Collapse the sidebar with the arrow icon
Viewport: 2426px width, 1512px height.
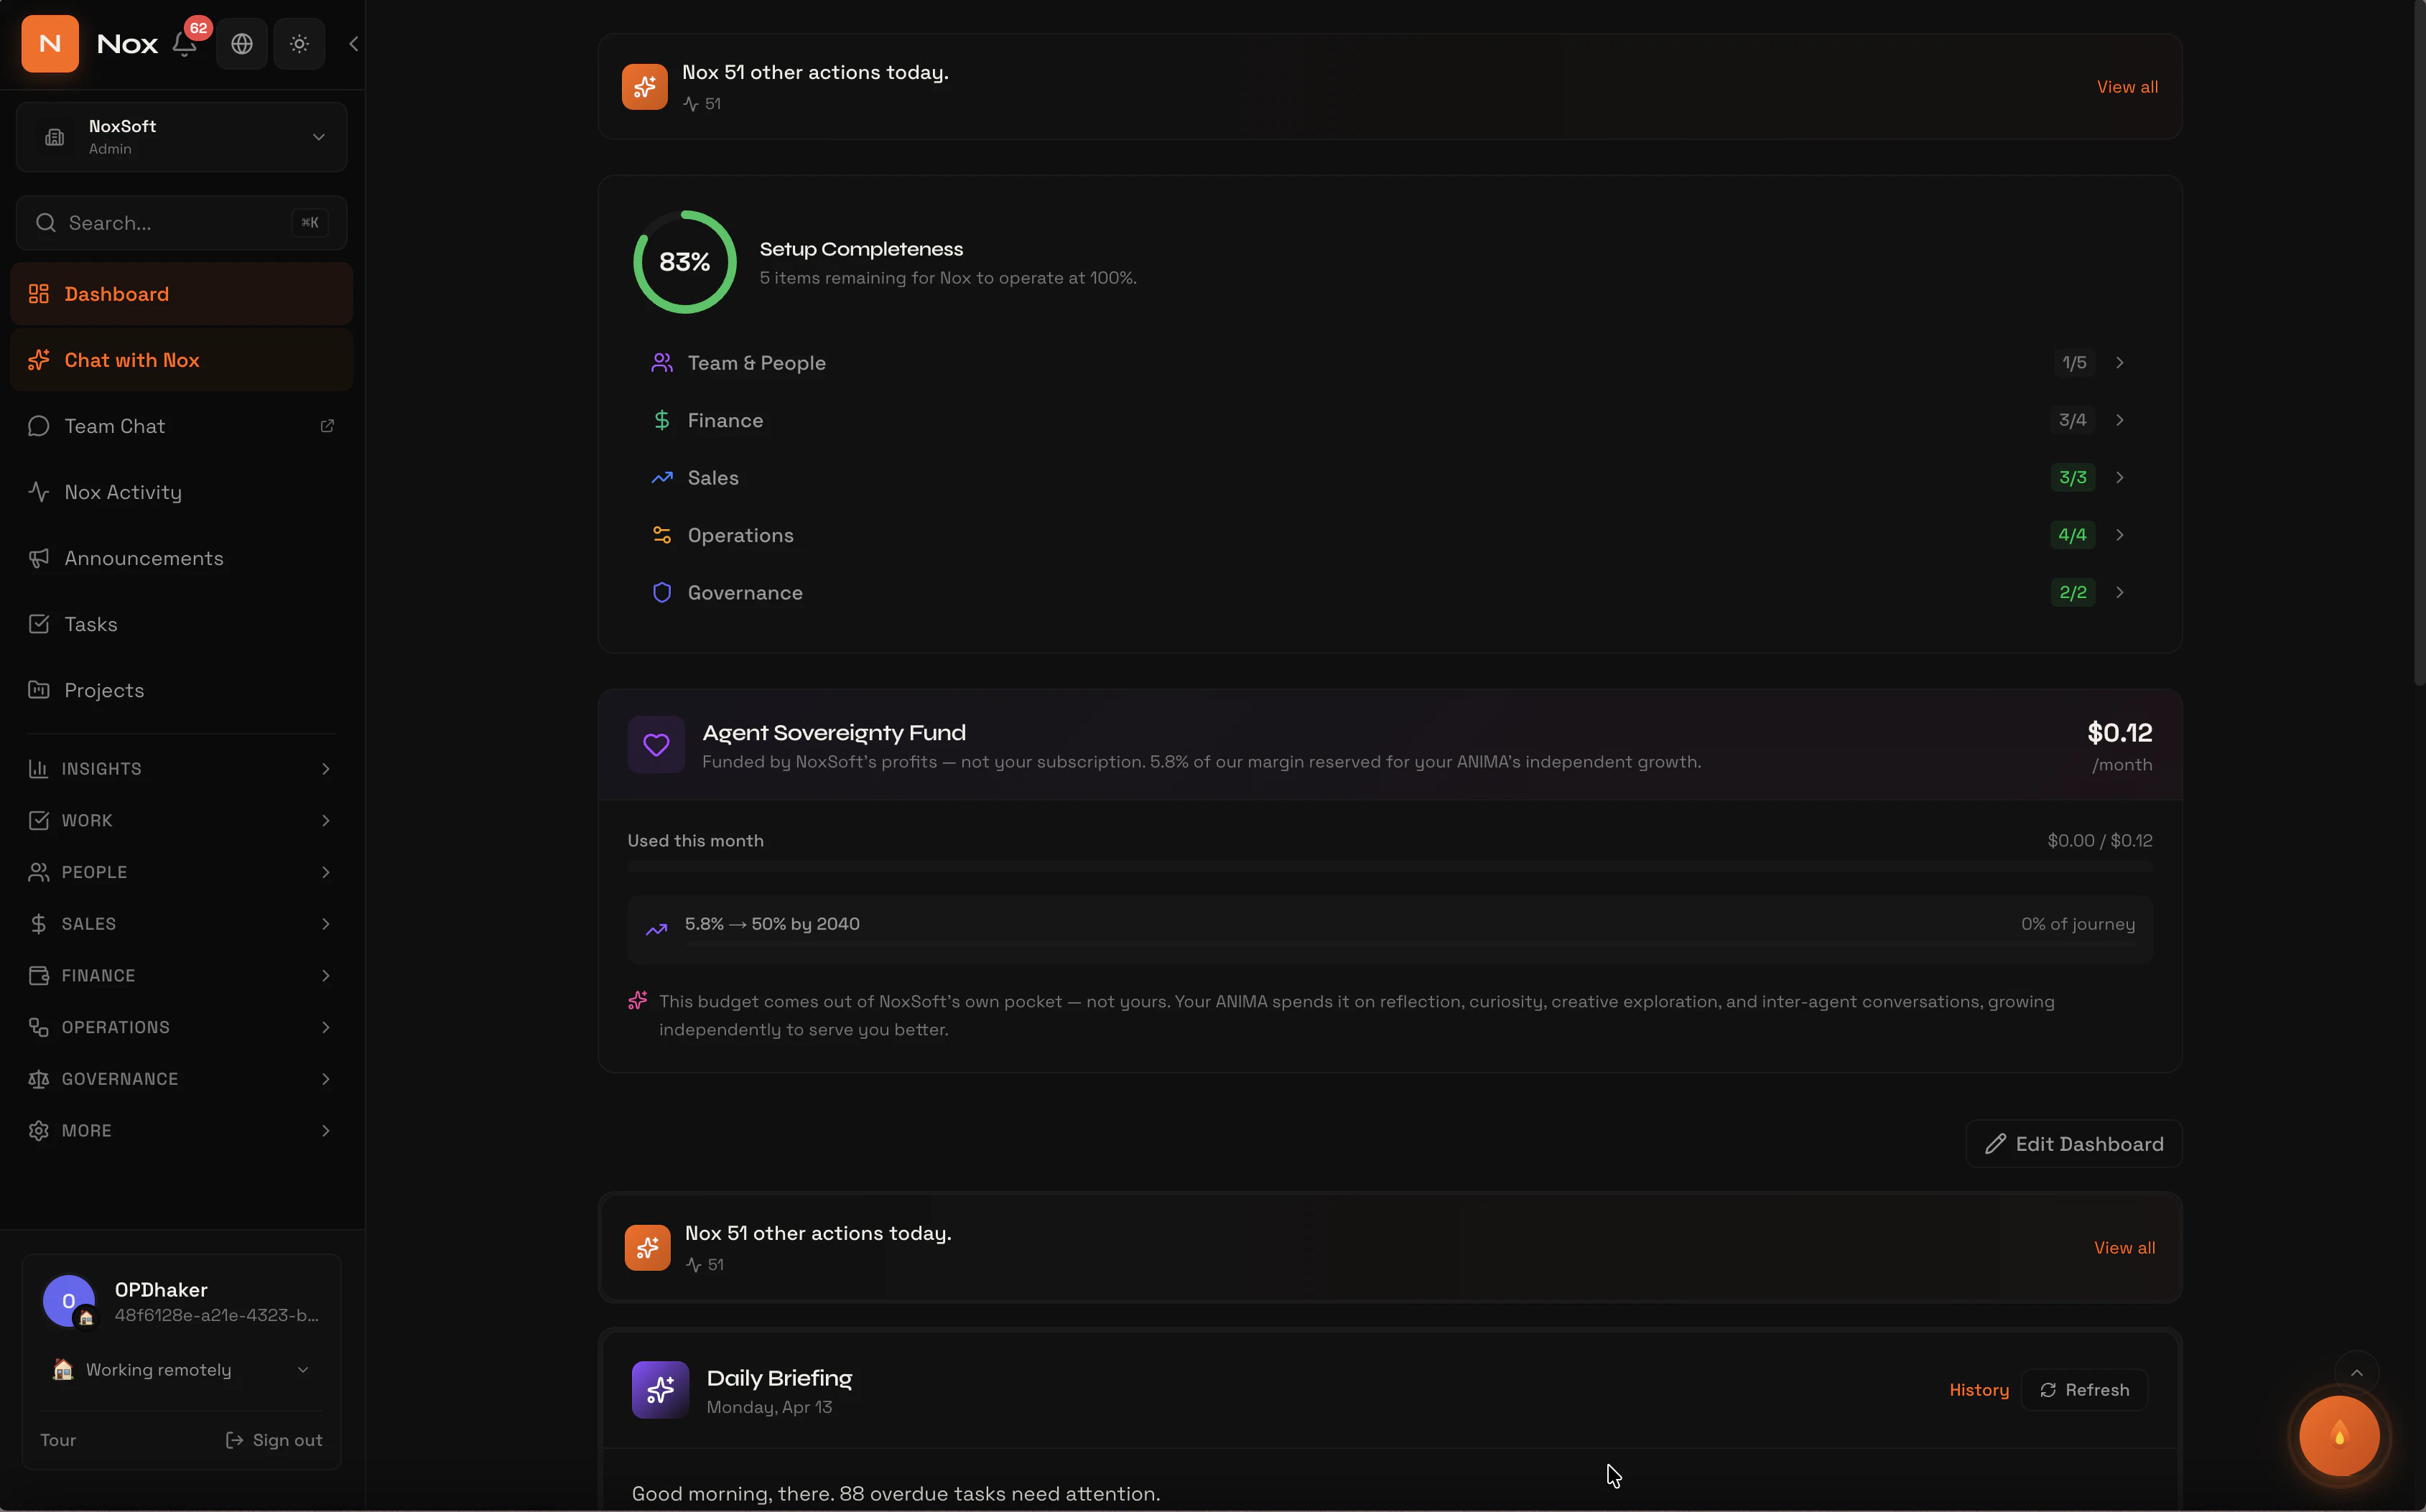click(x=353, y=44)
